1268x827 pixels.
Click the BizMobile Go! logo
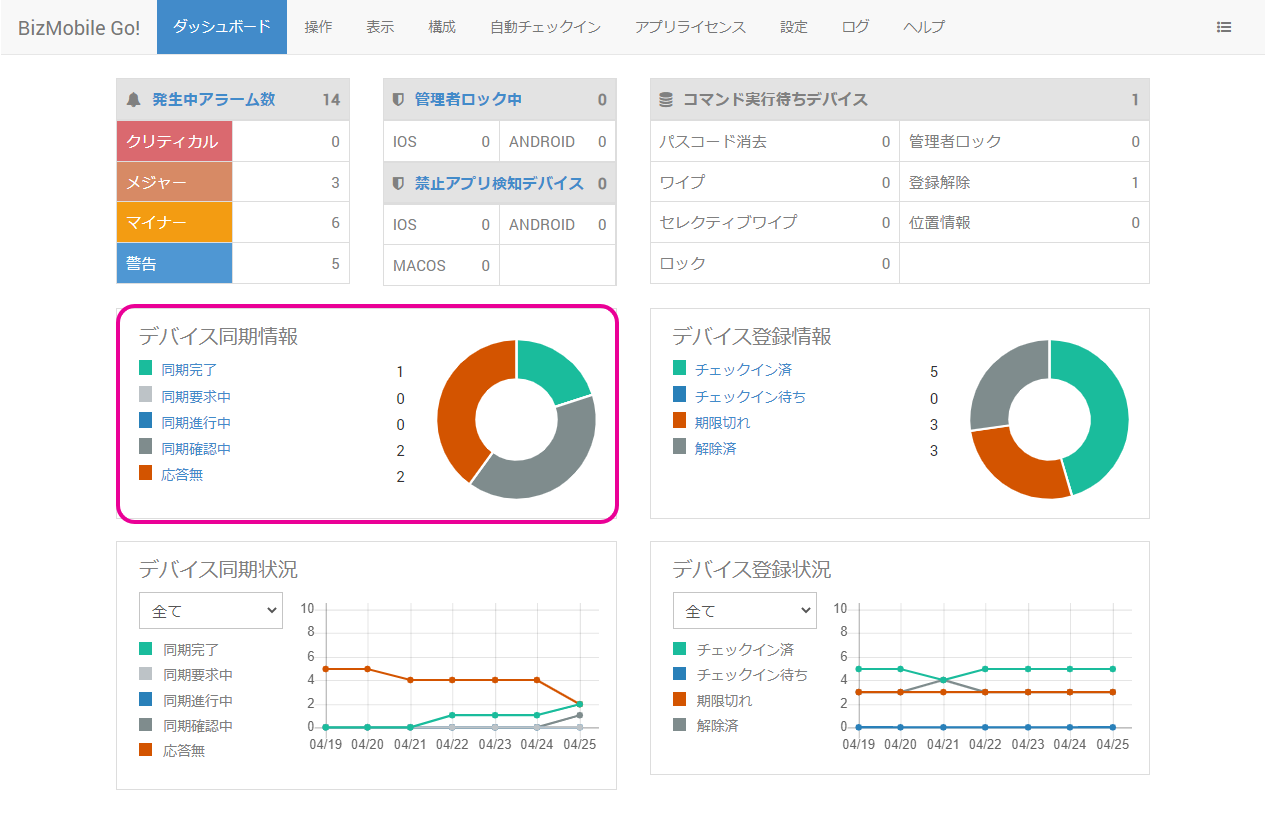79,27
